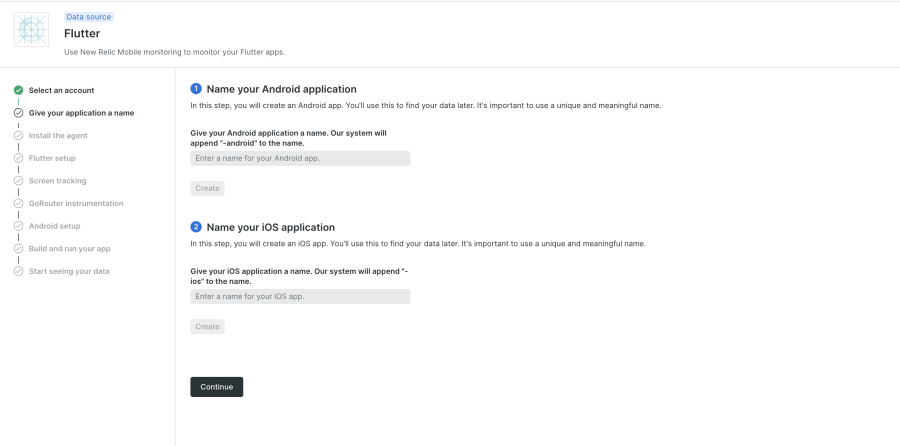
Task: Click the step icon beside Android setup
Action: (18, 226)
